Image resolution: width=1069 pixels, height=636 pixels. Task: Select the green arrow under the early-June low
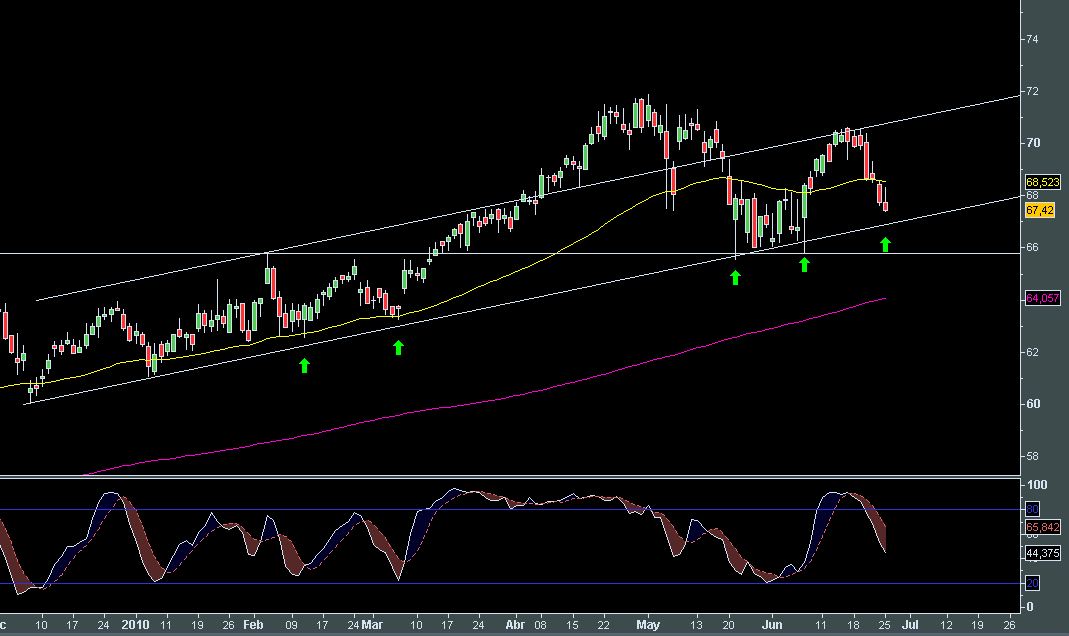pyautogui.click(x=804, y=264)
